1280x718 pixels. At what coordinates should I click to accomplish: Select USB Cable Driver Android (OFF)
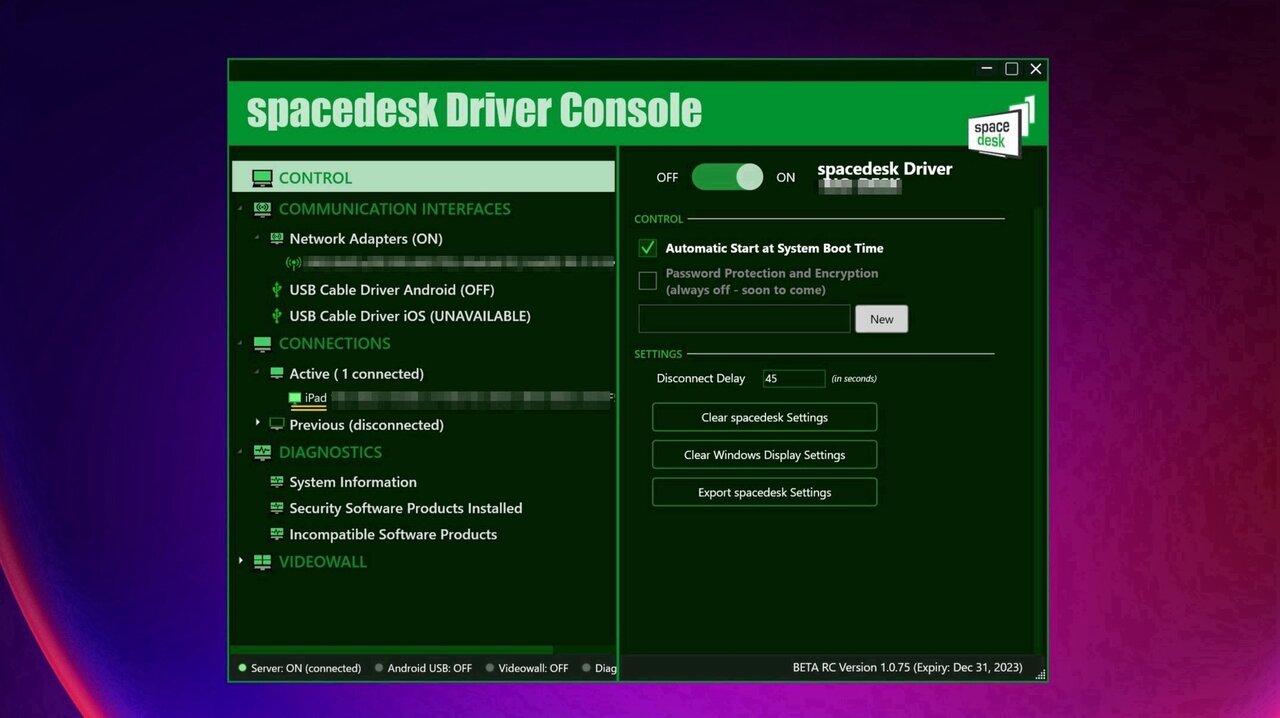[x=392, y=290]
